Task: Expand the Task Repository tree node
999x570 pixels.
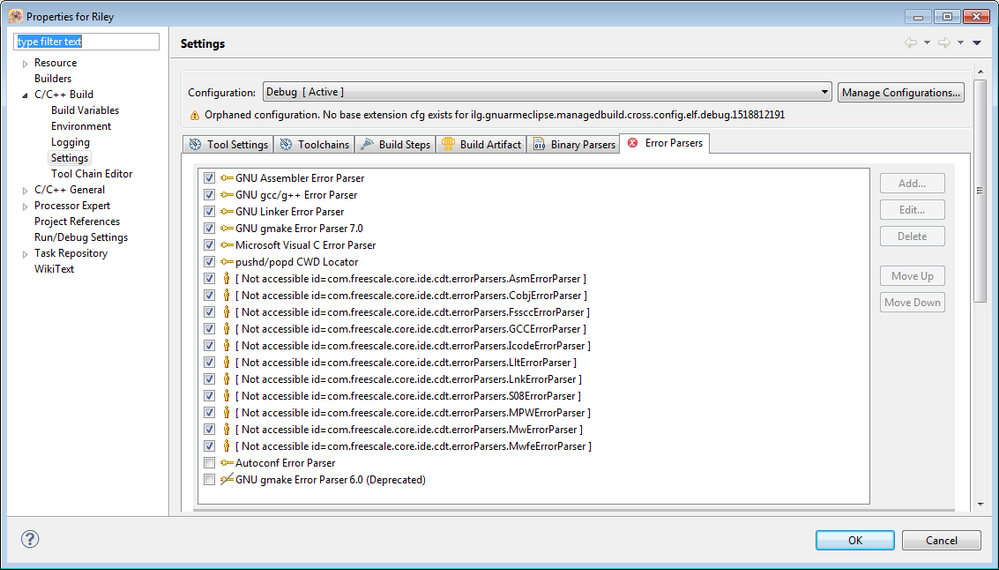Action: pyautogui.click(x=25, y=254)
